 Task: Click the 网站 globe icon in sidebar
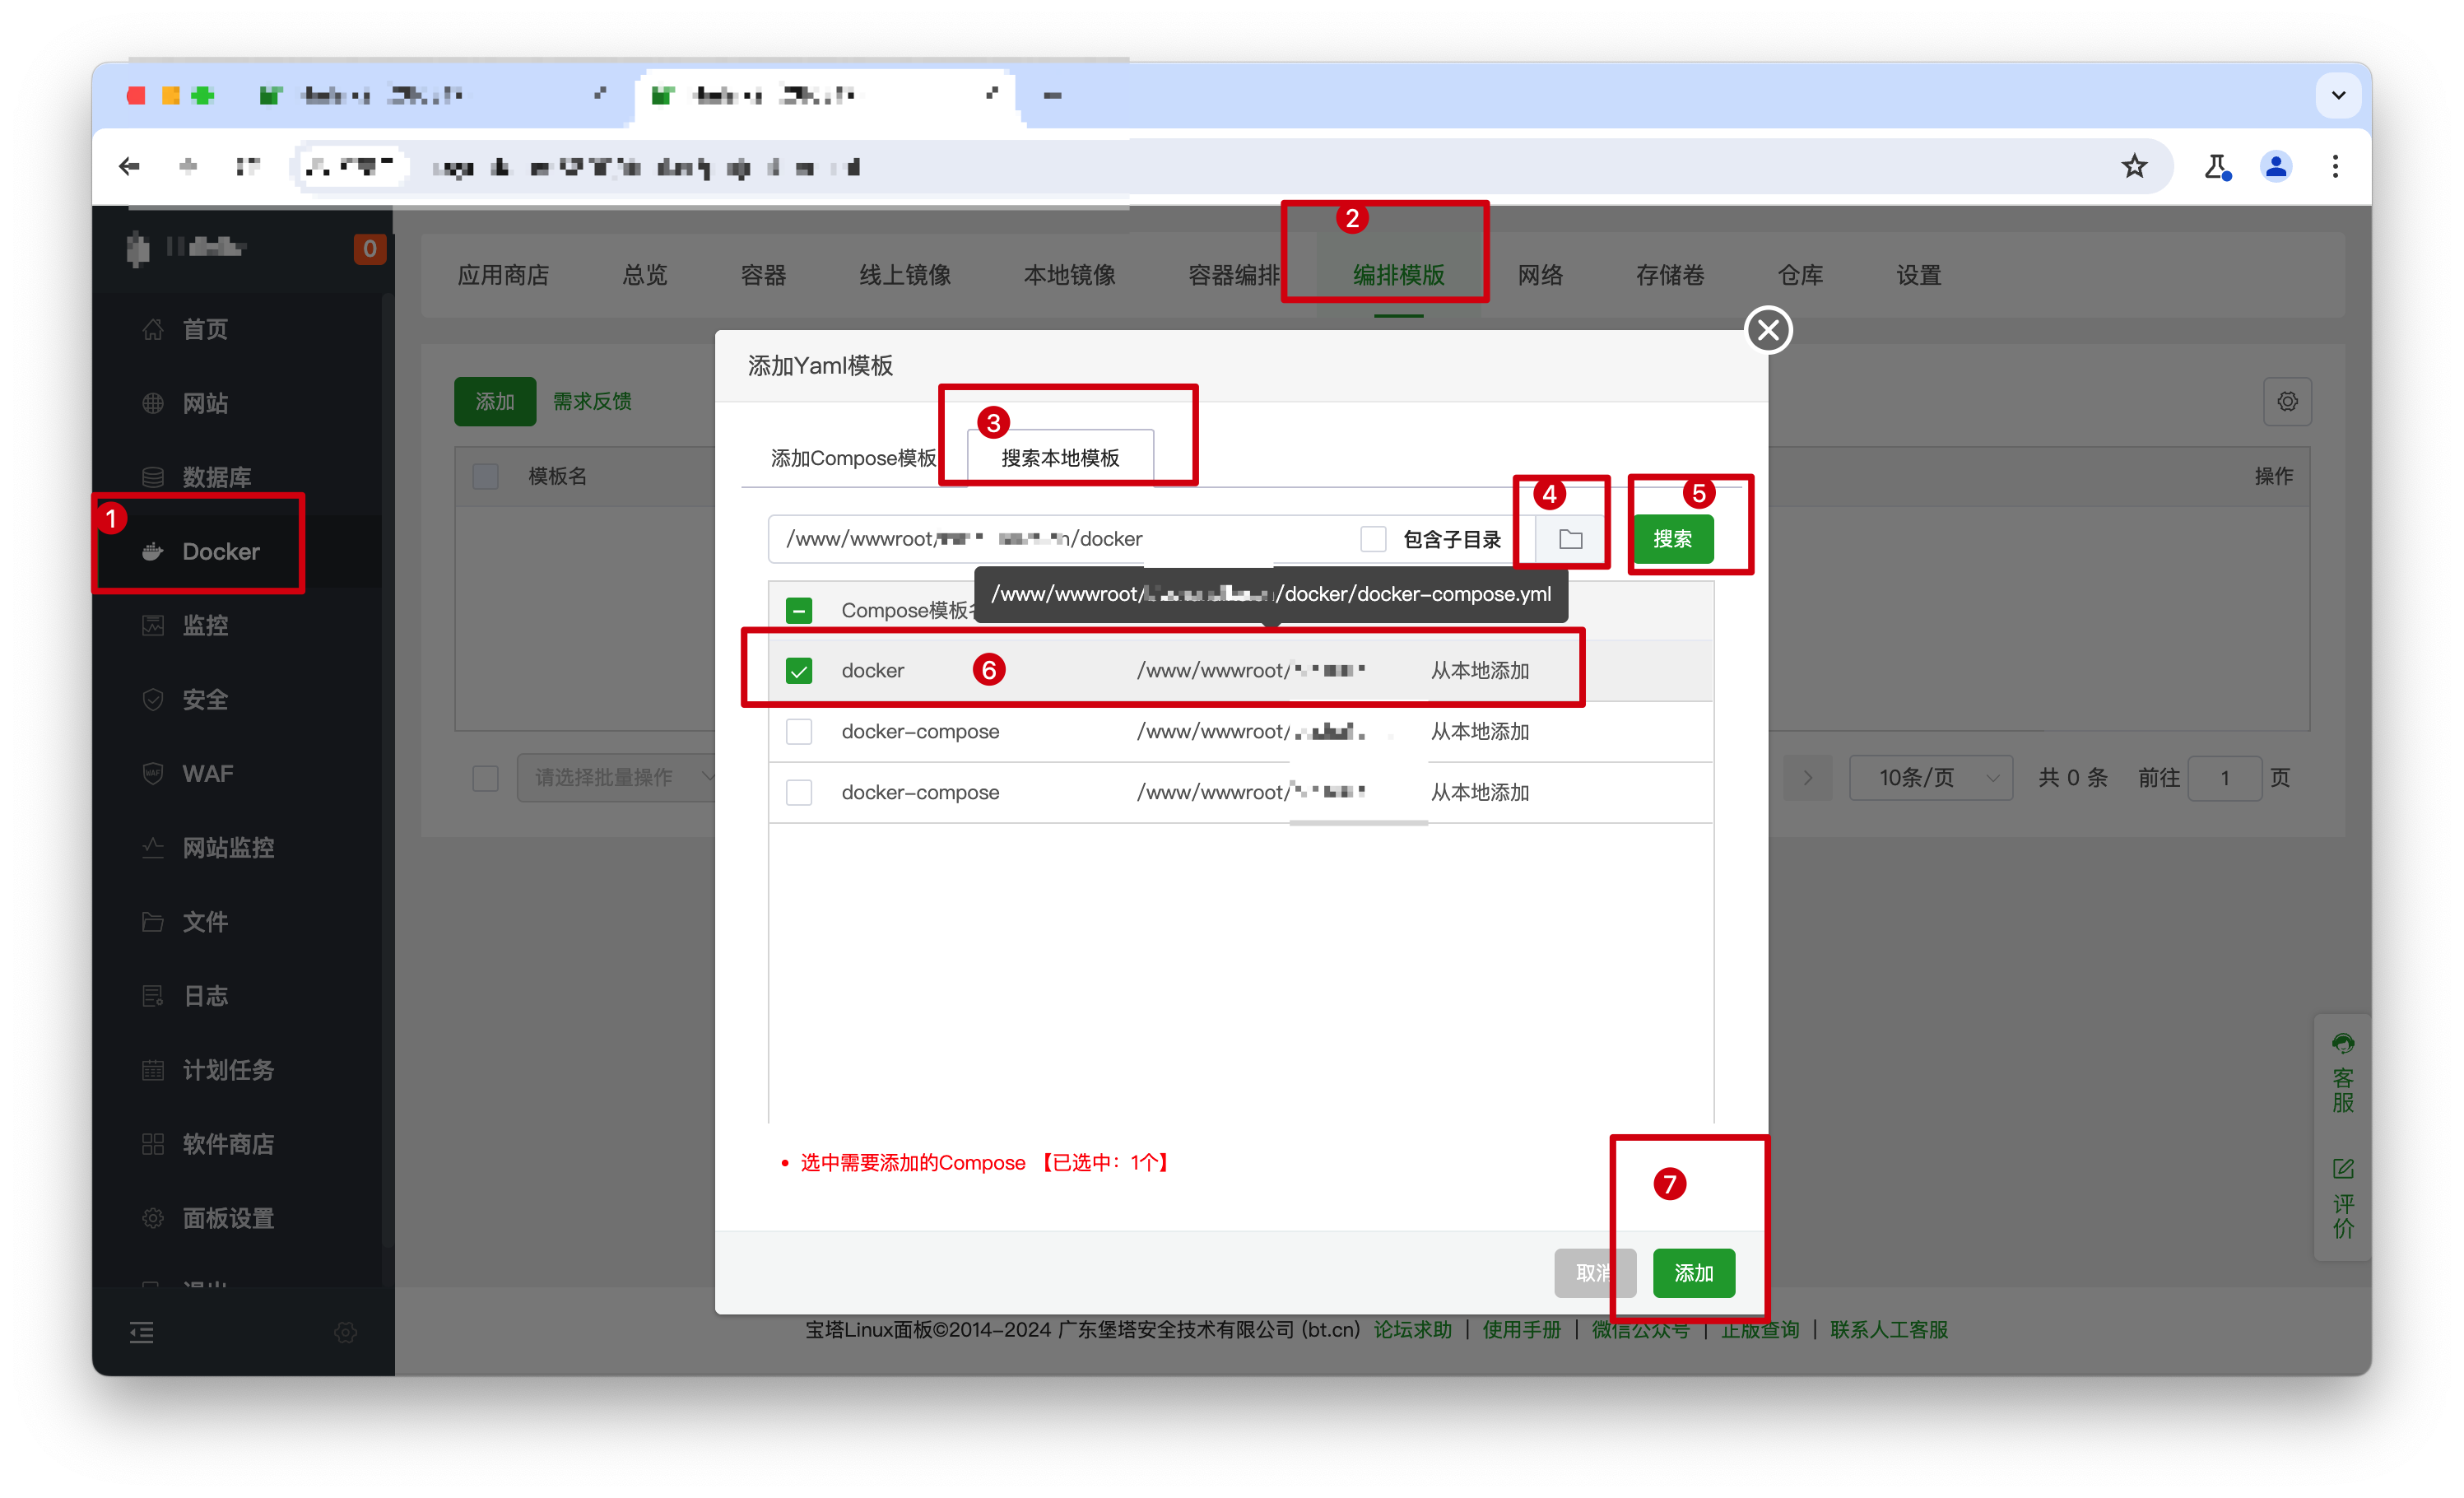pyautogui.click(x=152, y=403)
